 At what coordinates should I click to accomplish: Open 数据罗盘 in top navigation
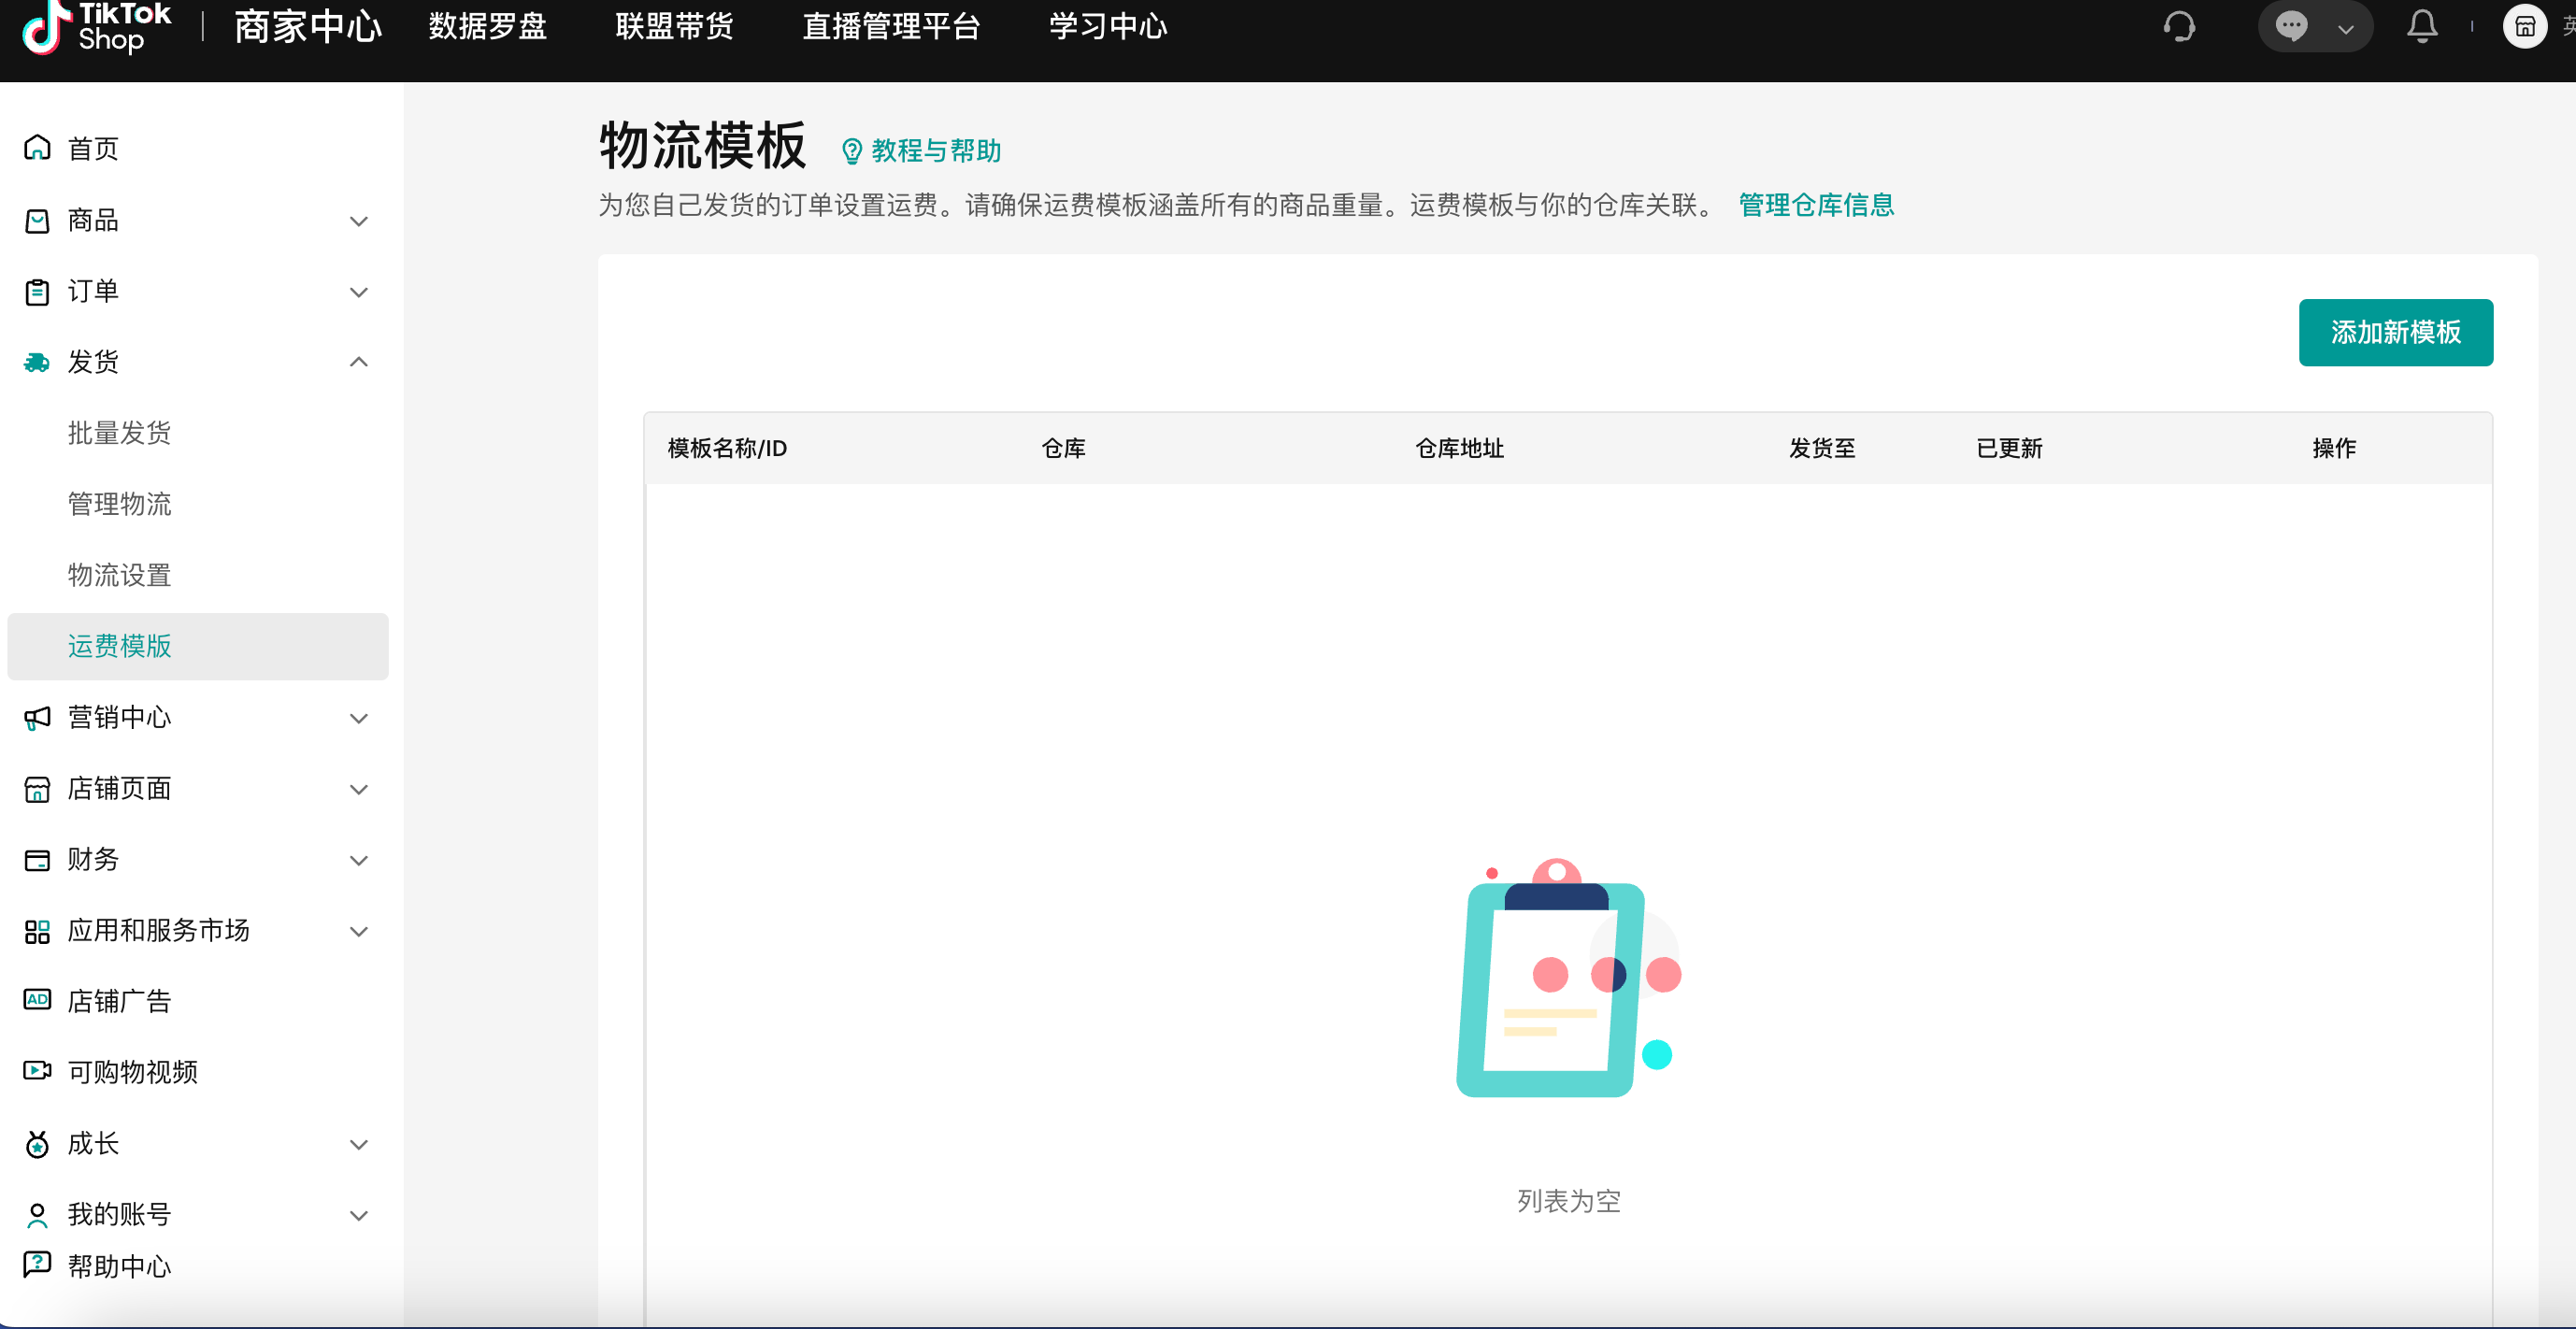pos(487,26)
